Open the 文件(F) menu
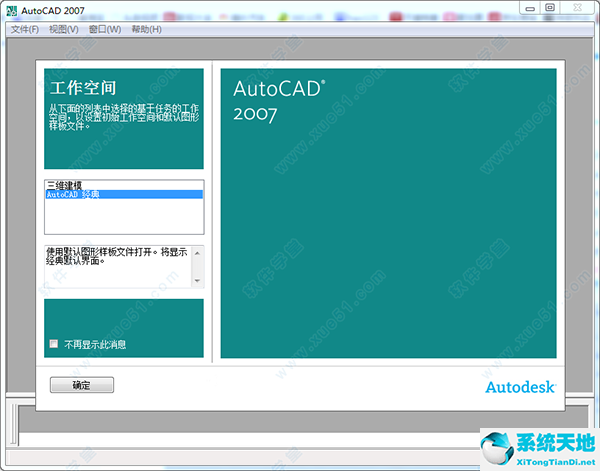Image resolution: width=600 pixels, height=471 pixels. coord(24,29)
